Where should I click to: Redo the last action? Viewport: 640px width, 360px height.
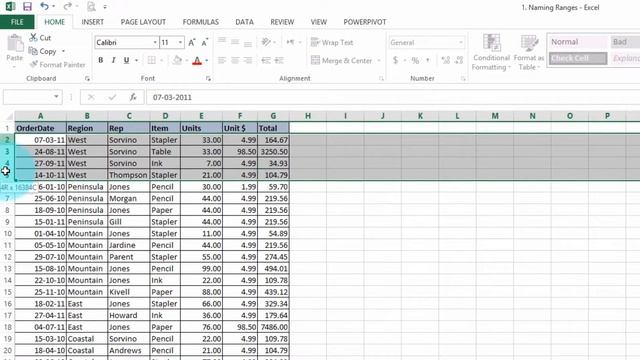click(x=68, y=7)
